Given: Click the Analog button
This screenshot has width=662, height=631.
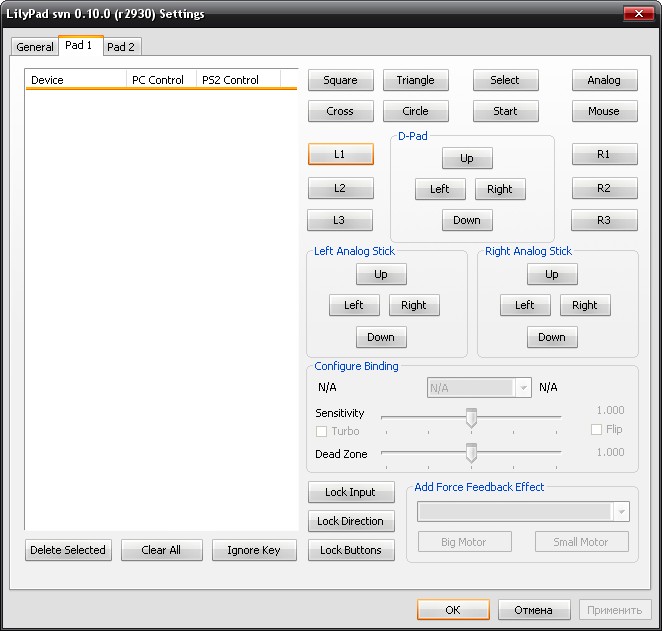Looking at the screenshot, I should pyautogui.click(x=605, y=80).
